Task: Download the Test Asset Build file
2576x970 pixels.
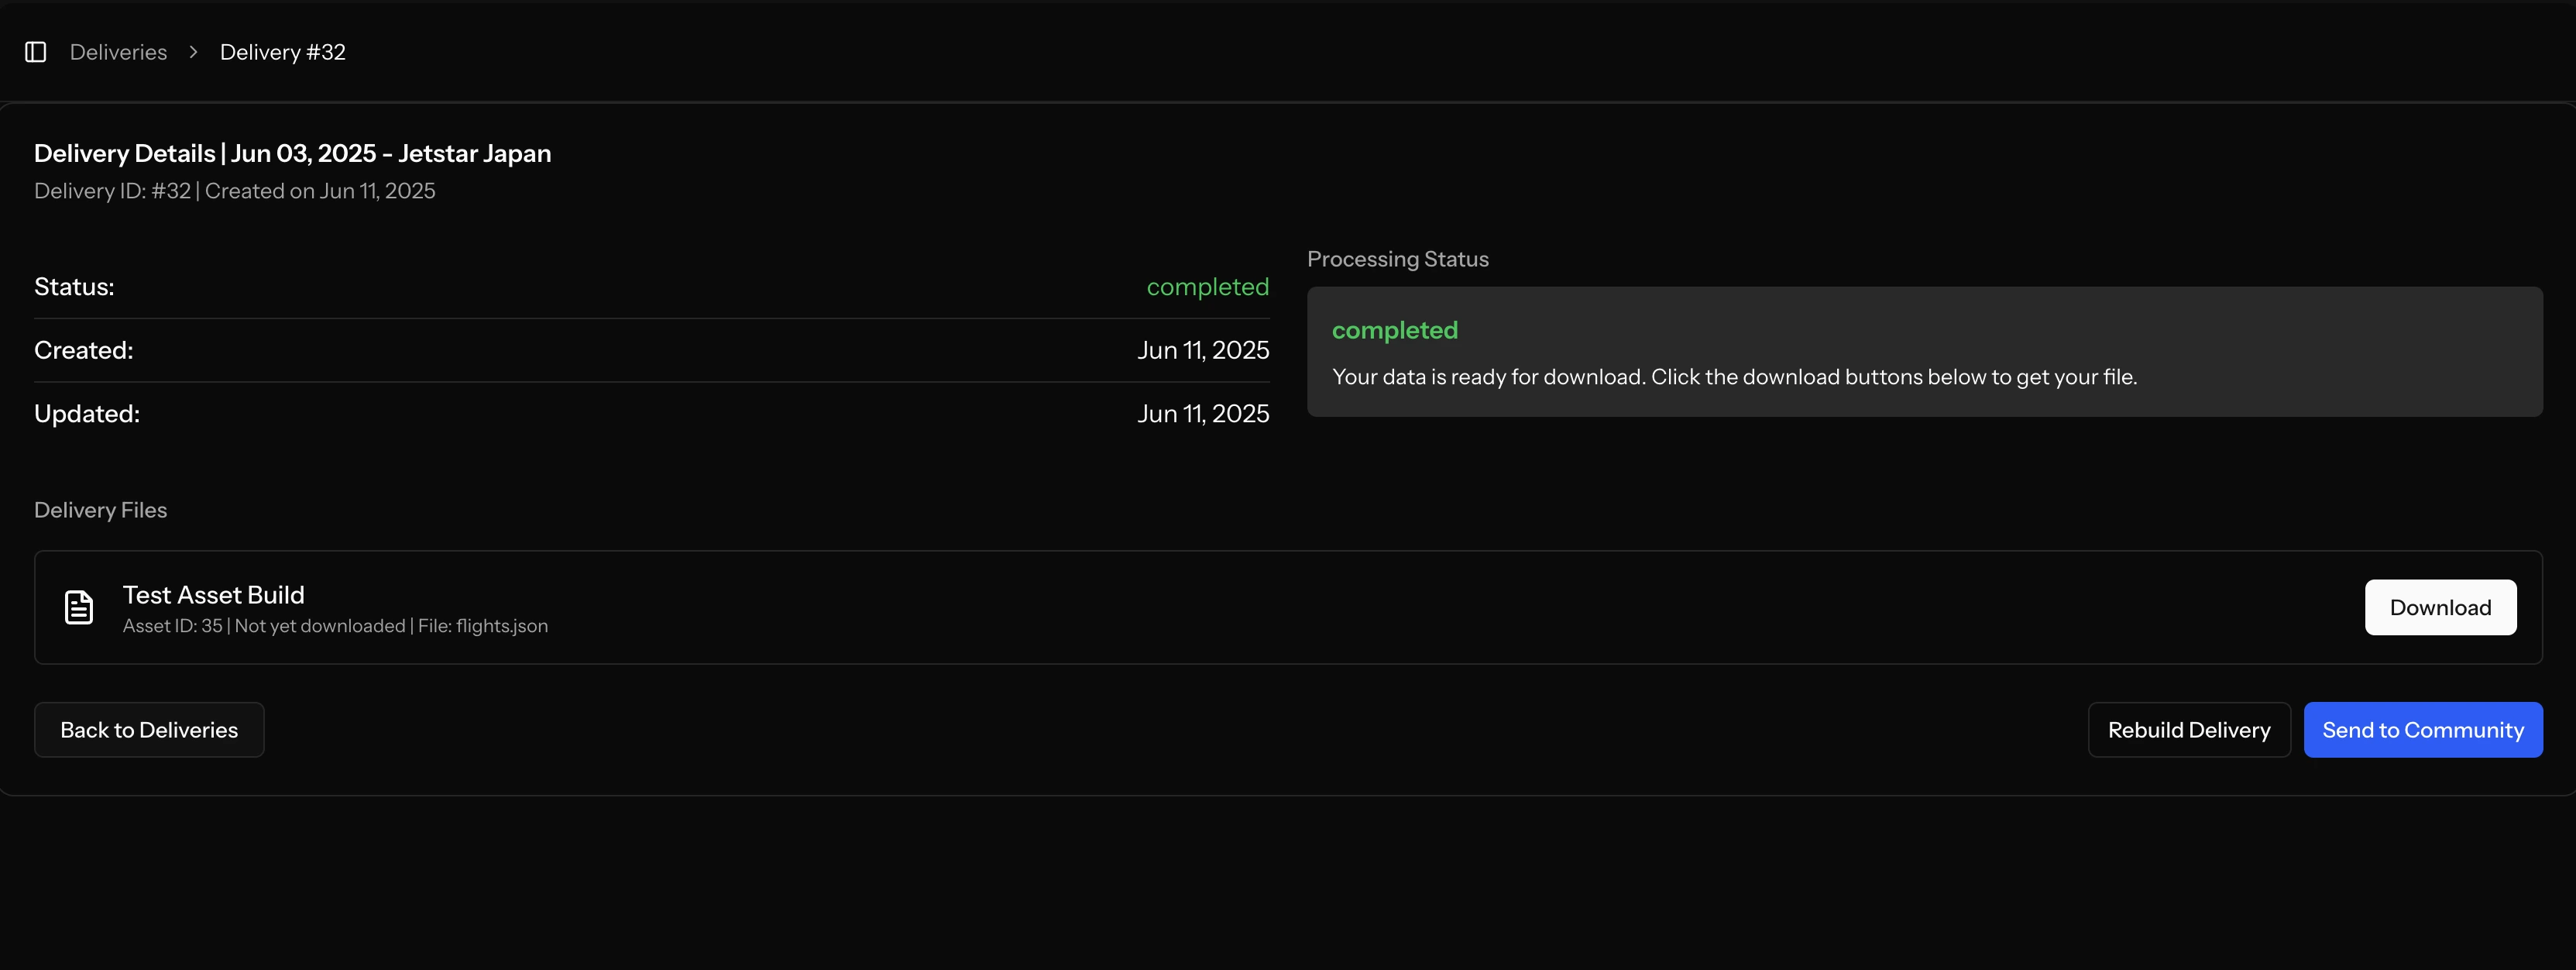Action: click(2439, 607)
